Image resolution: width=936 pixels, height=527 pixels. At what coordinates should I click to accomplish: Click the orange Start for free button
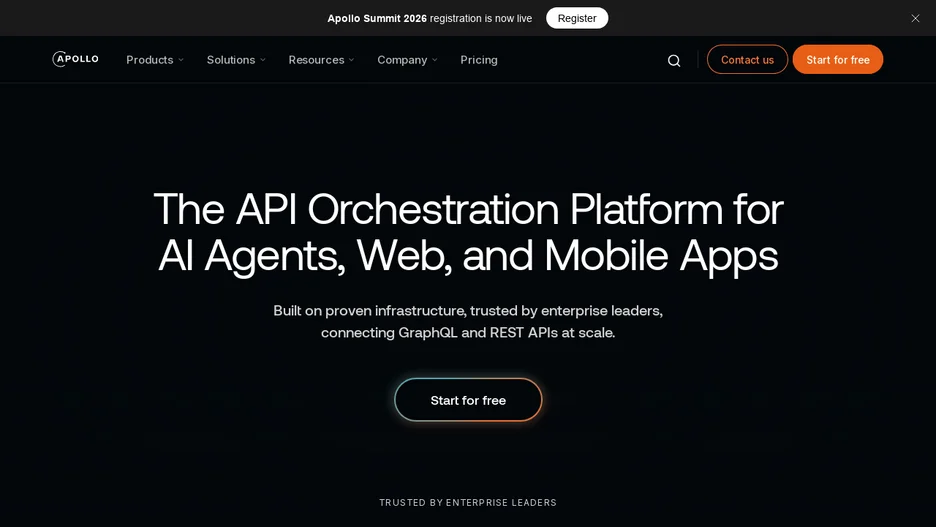click(x=838, y=60)
